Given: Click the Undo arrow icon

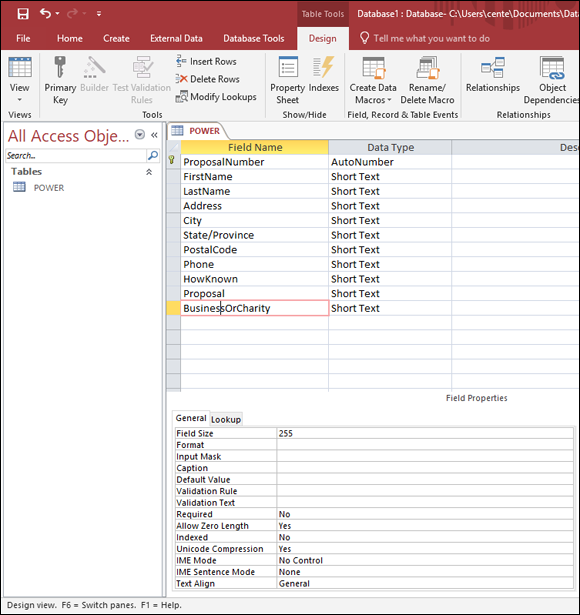Looking at the screenshot, I should (45, 13).
